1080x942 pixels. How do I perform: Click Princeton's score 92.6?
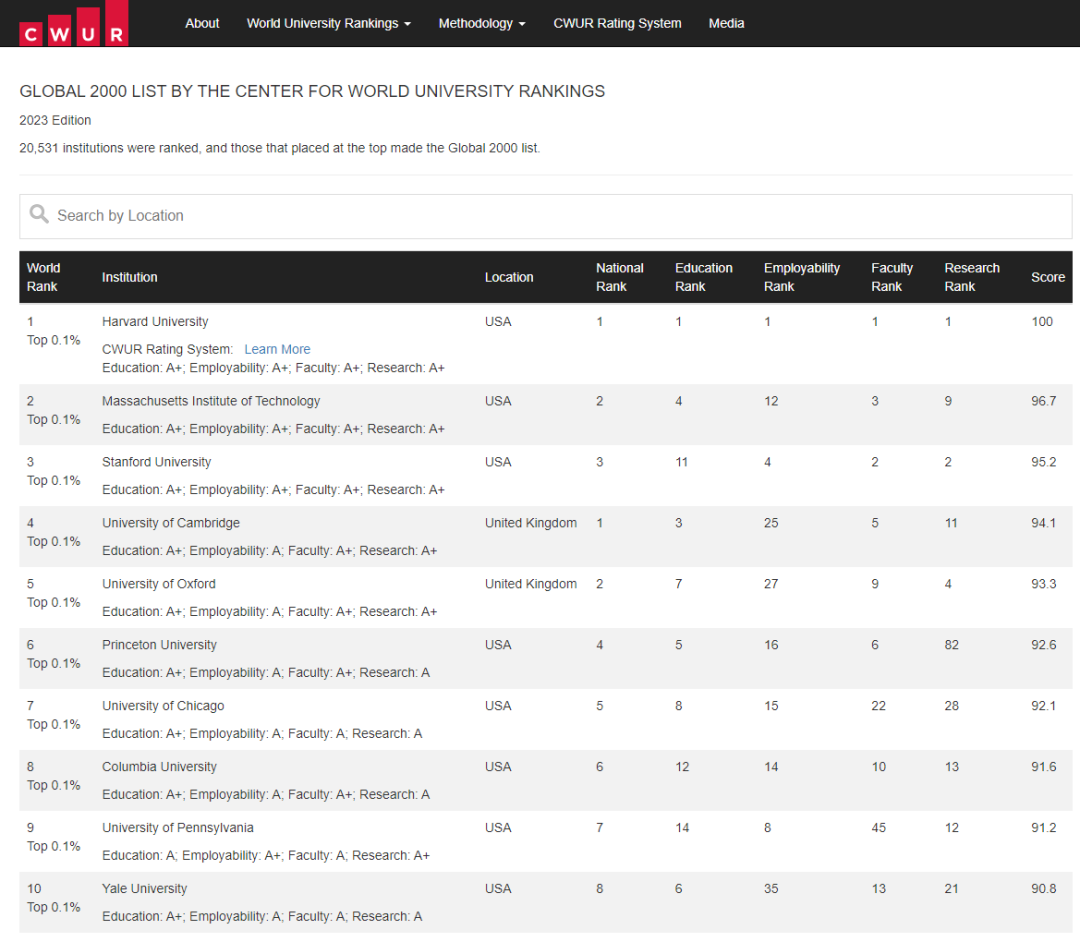1043,645
